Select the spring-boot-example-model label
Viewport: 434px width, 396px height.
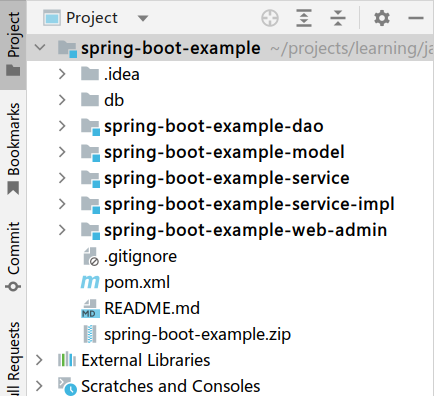coord(224,152)
